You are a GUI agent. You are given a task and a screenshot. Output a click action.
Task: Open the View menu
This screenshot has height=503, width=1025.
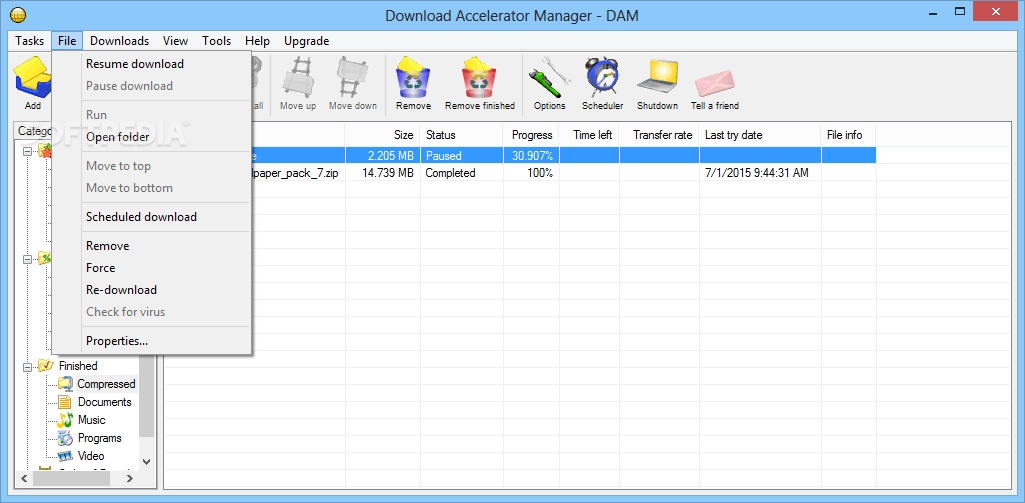pos(175,41)
